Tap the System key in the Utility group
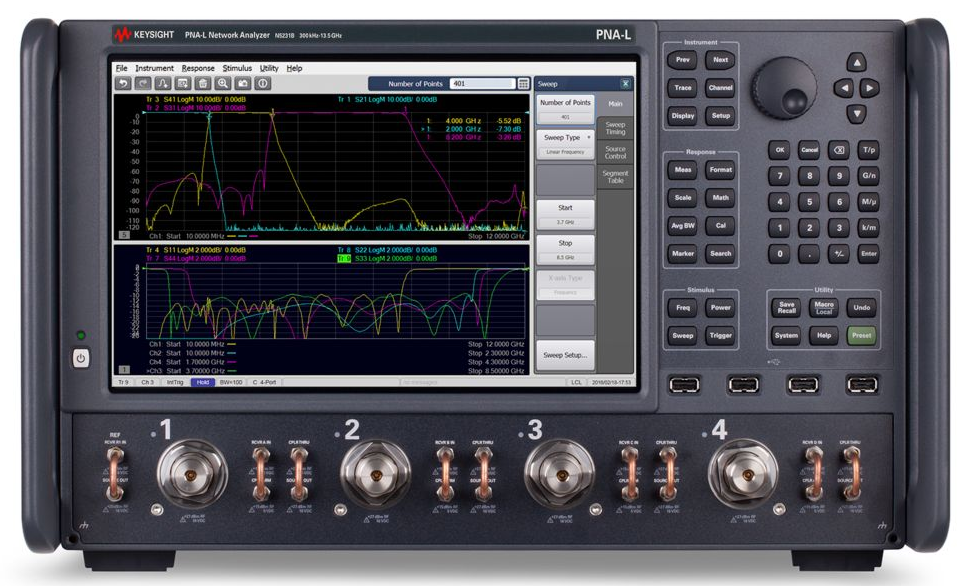Screen dimensions: 959x586 (x=787, y=335)
